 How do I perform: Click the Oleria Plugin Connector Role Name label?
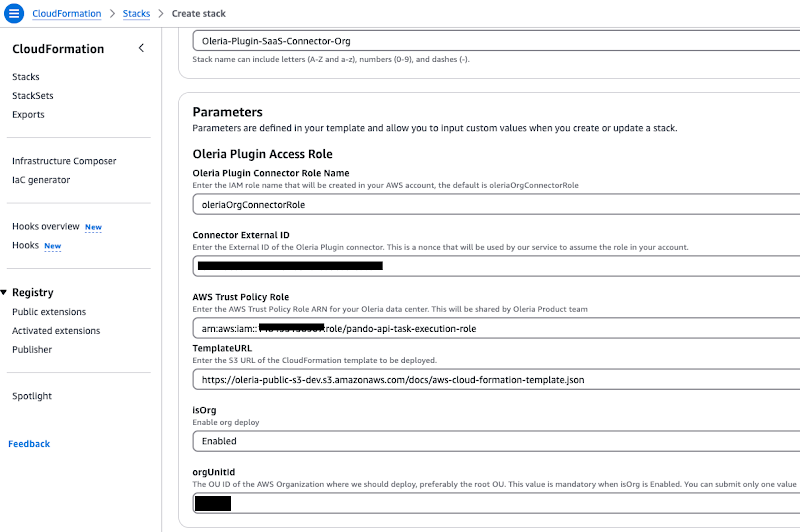[x=271, y=173]
